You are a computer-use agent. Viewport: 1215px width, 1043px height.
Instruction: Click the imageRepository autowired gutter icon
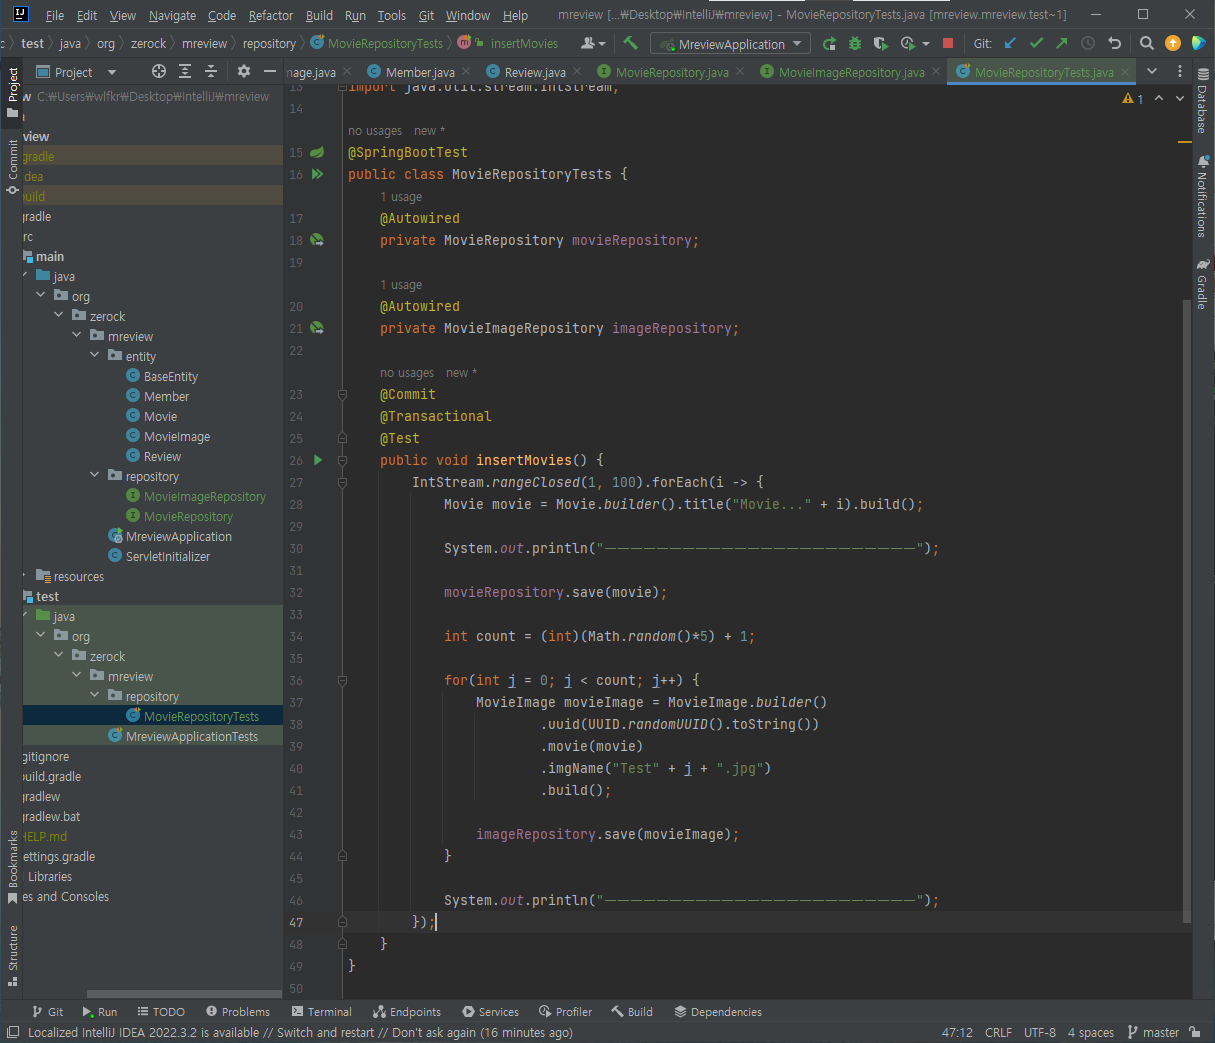[x=317, y=328]
